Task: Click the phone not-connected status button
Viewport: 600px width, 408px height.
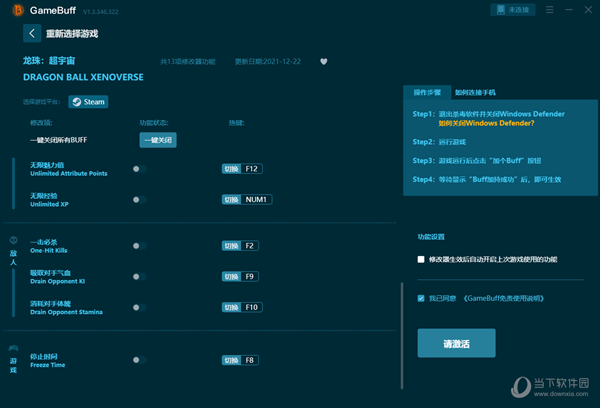Action: click(x=513, y=10)
